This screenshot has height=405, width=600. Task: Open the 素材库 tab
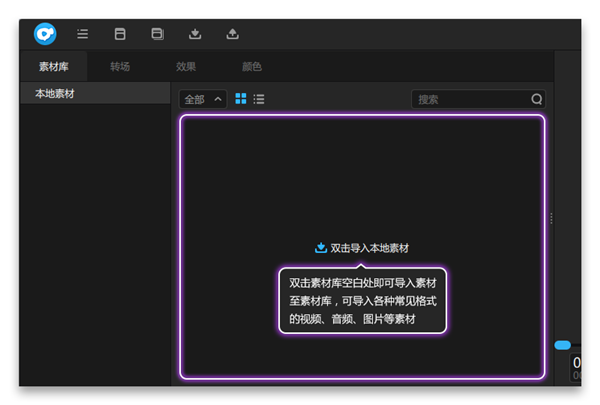(52, 67)
